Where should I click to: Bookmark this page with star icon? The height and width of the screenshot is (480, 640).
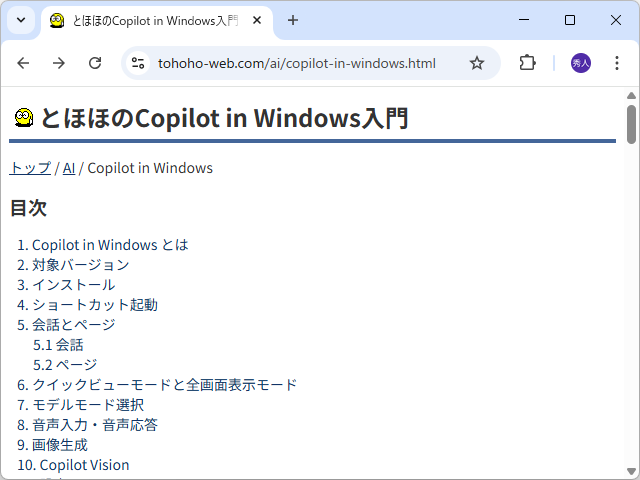[476, 63]
